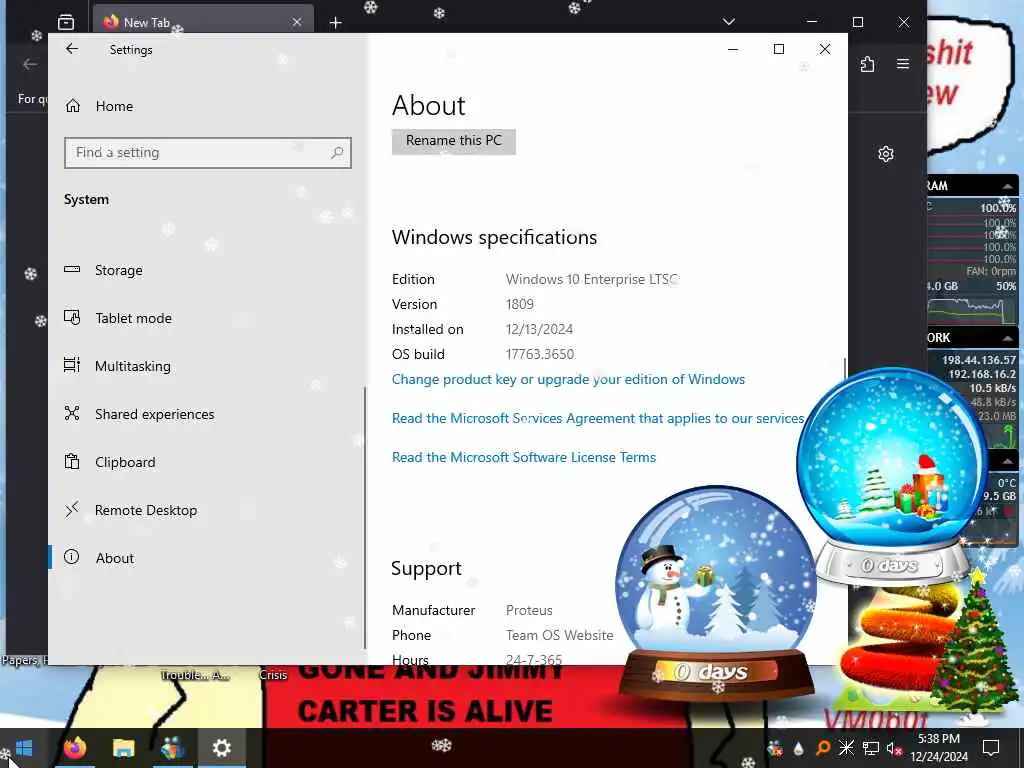The image size is (1024, 768).
Task: Click the About info circle icon
Action: coord(72,557)
